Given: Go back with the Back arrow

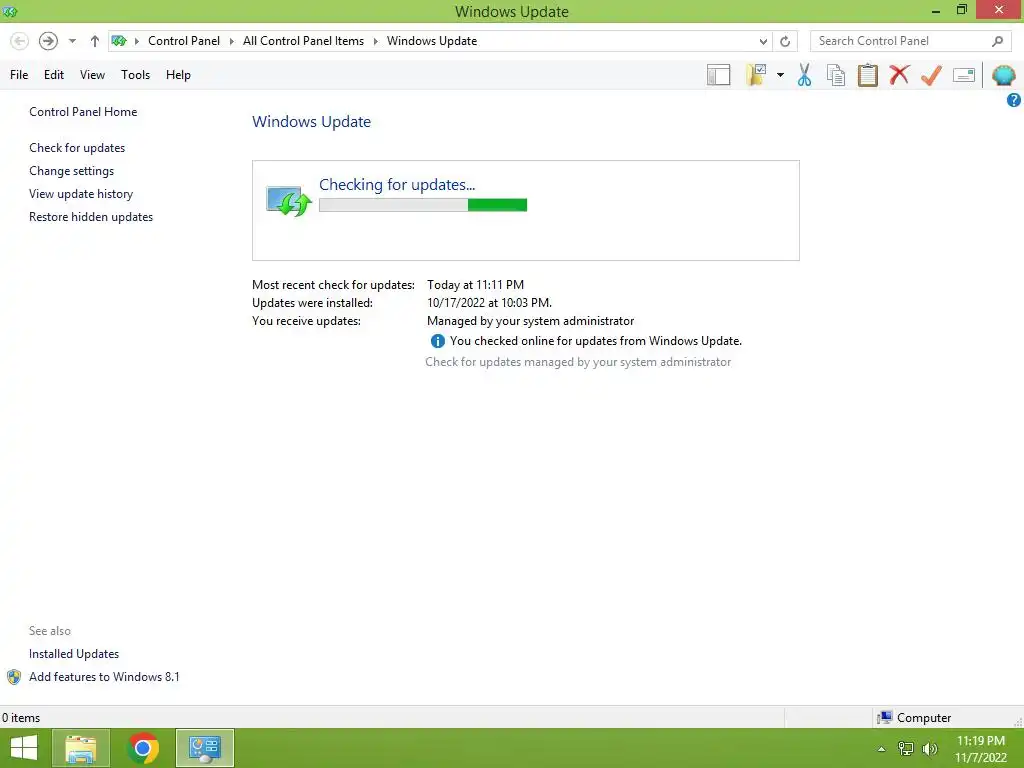Looking at the screenshot, I should 20,41.
